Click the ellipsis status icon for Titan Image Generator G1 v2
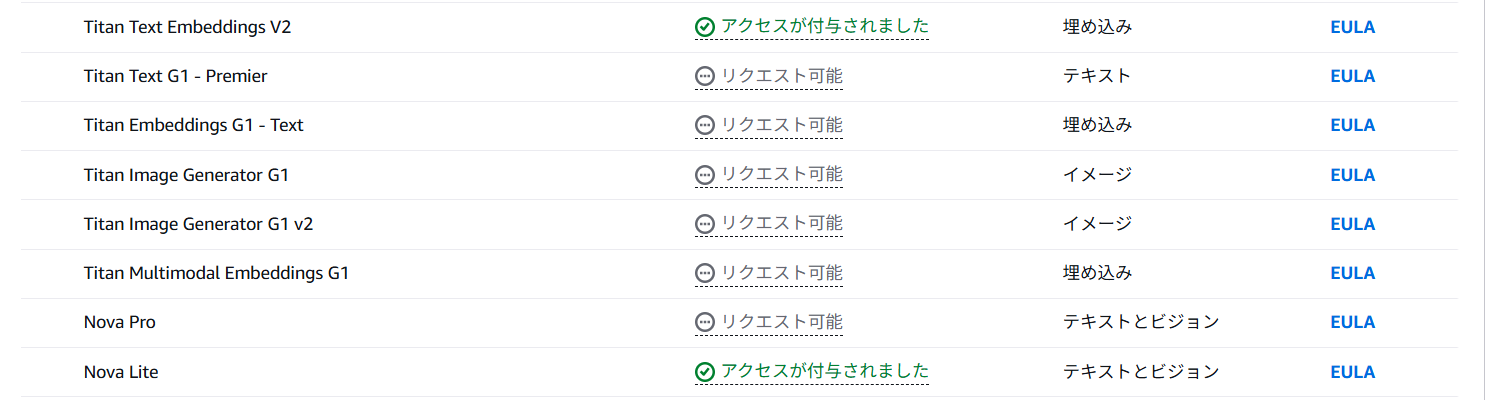The width and height of the screenshot is (1486, 400). pos(705,224)
